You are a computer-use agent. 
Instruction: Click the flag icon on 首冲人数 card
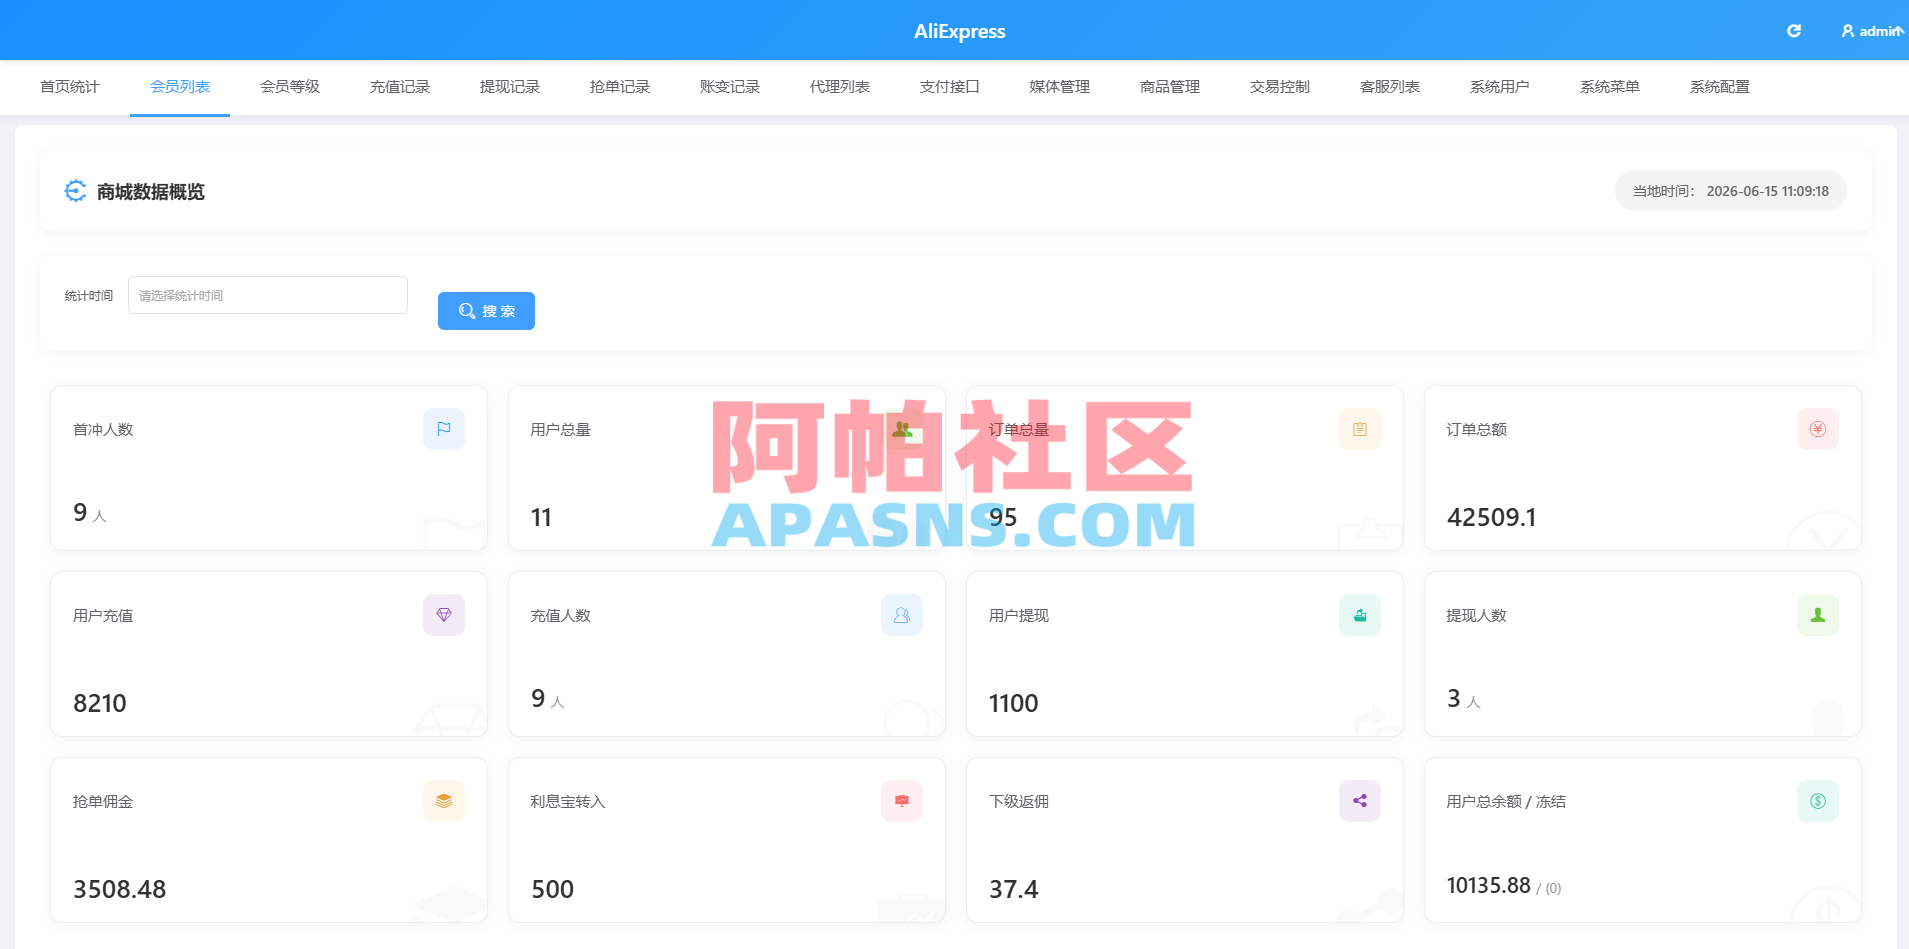coord(444,429)
